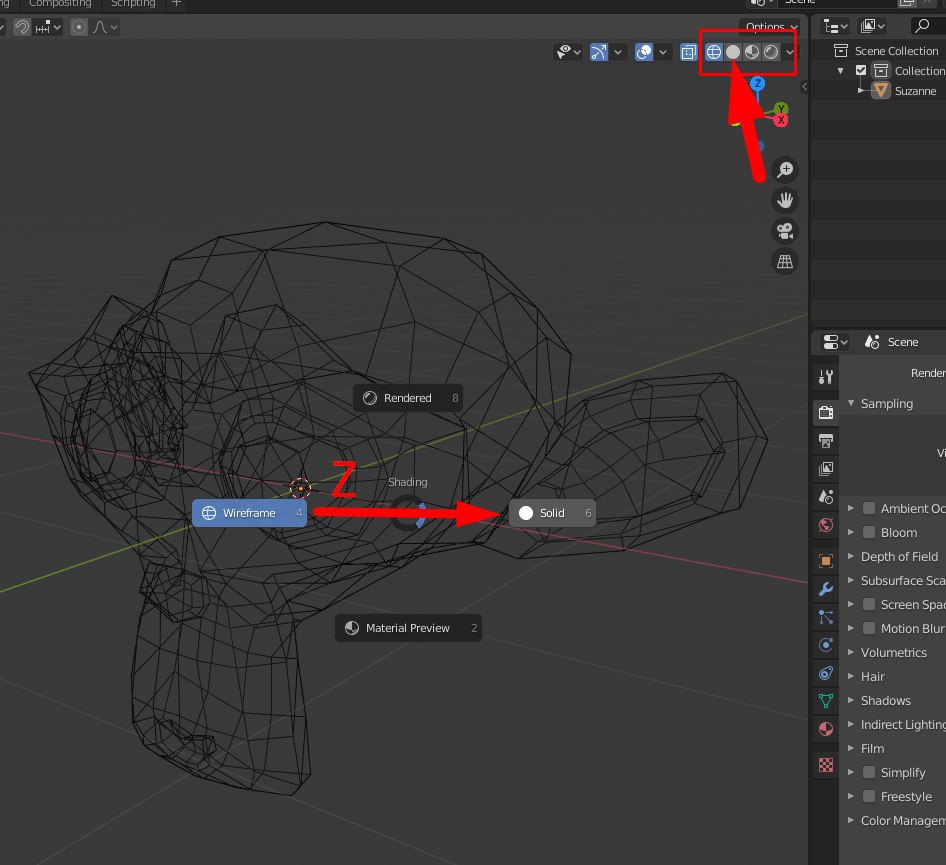Open shading options dropdown arrow
946x865 pixels.
(789, 52)
